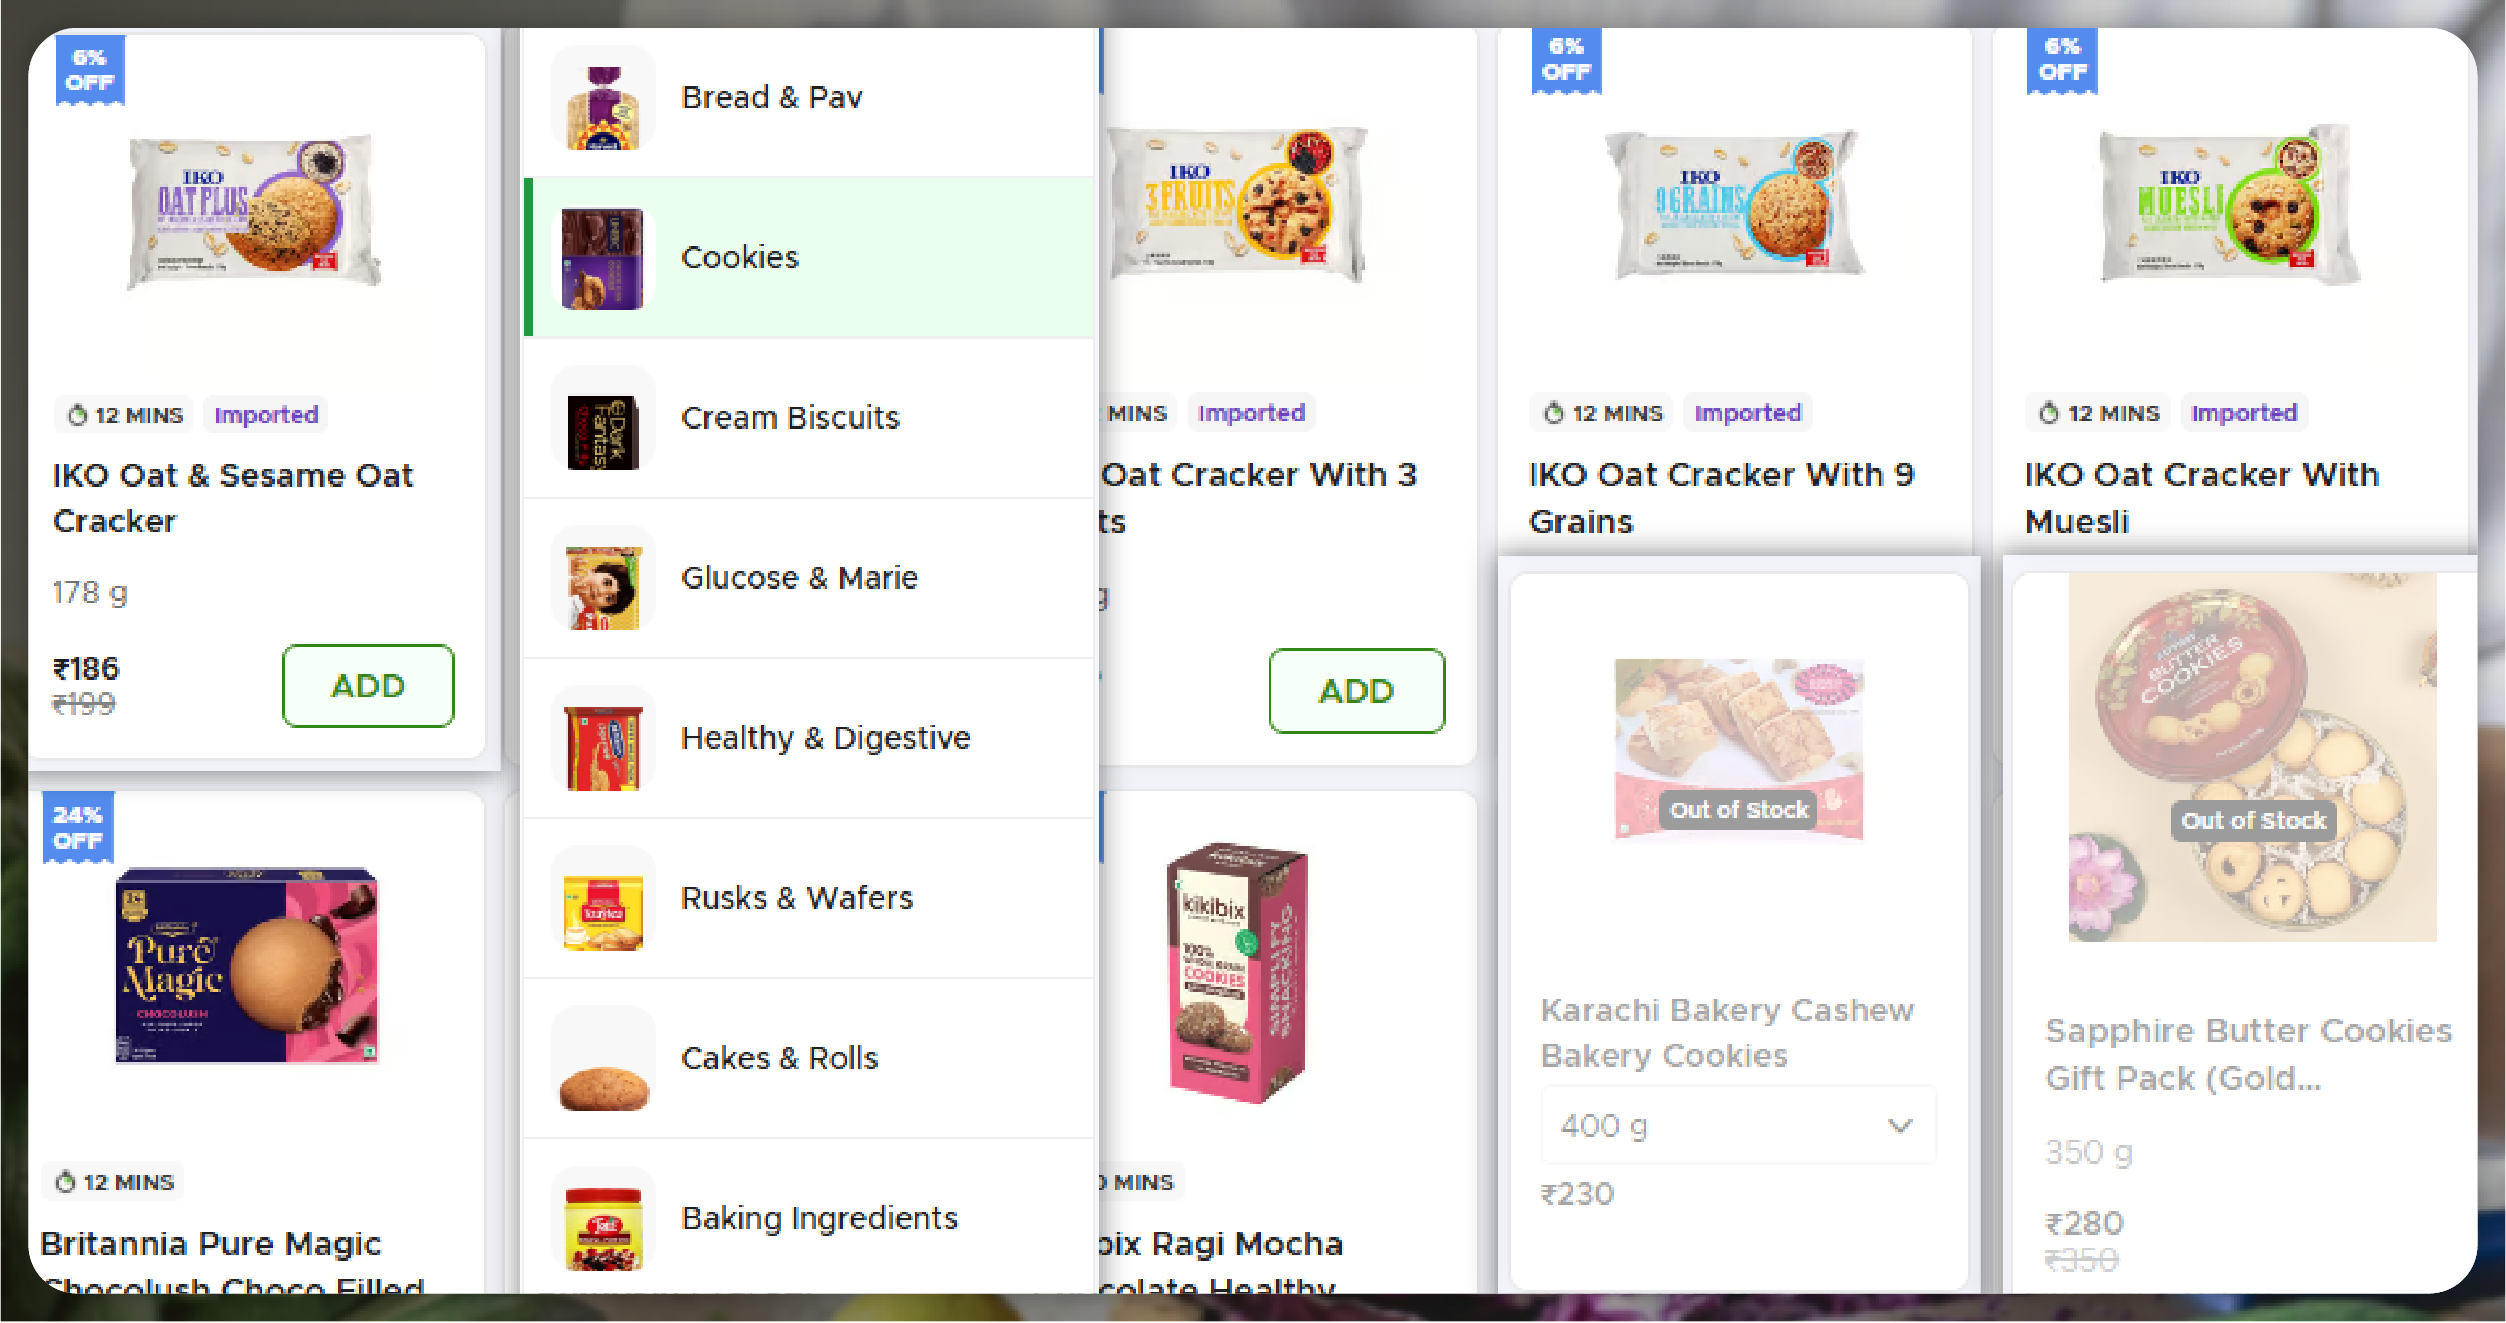
Task: Switch to the Cream Biscuits category
Action: pos(790,418)
